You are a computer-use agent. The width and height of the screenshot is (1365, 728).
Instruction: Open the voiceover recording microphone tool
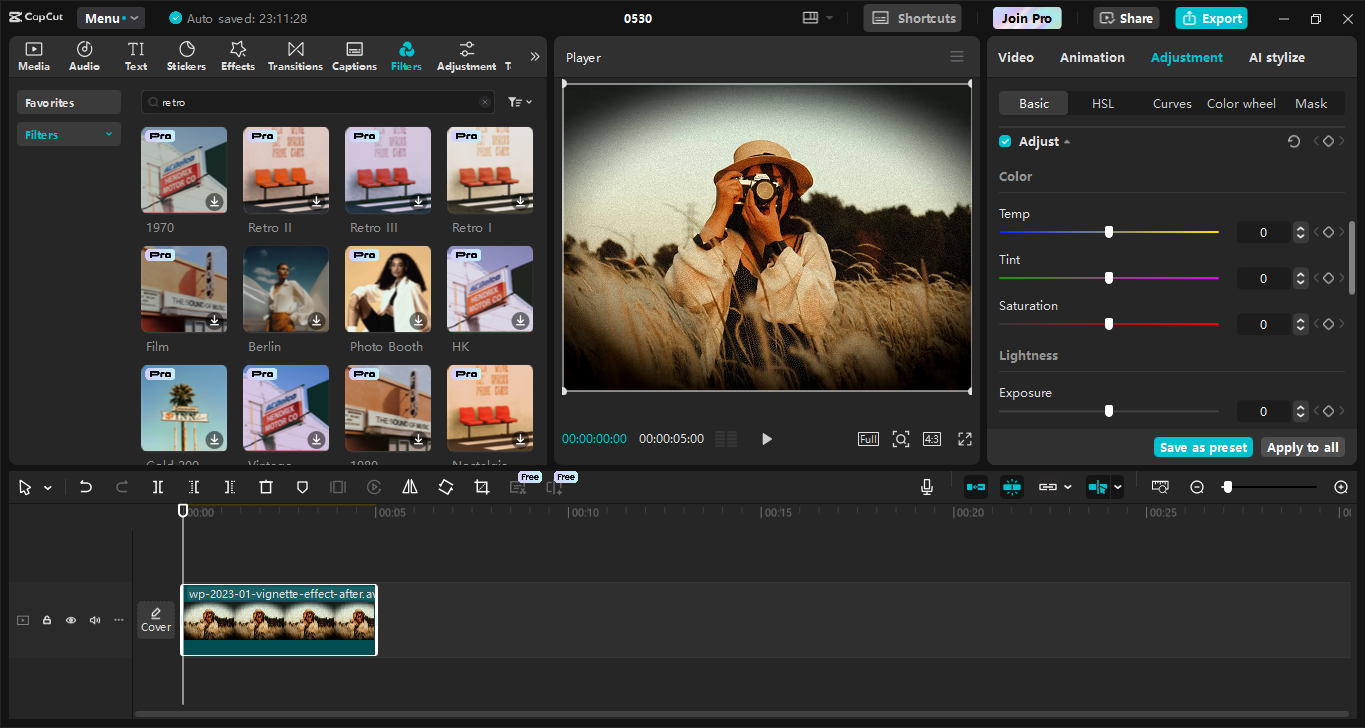(926, 487)
